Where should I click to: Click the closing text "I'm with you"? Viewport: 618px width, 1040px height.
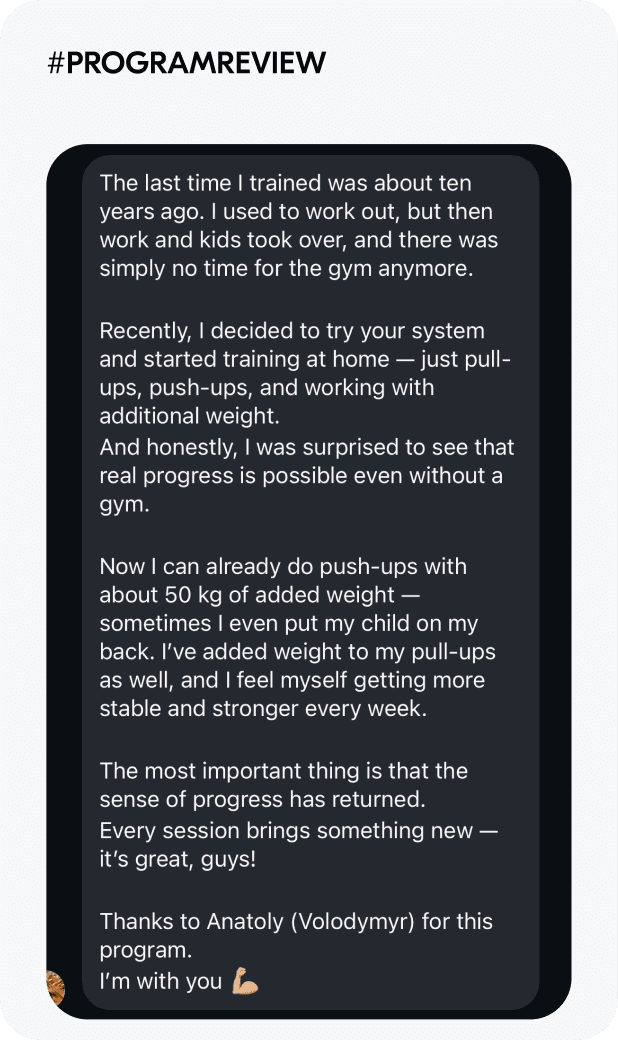point(160,982)
